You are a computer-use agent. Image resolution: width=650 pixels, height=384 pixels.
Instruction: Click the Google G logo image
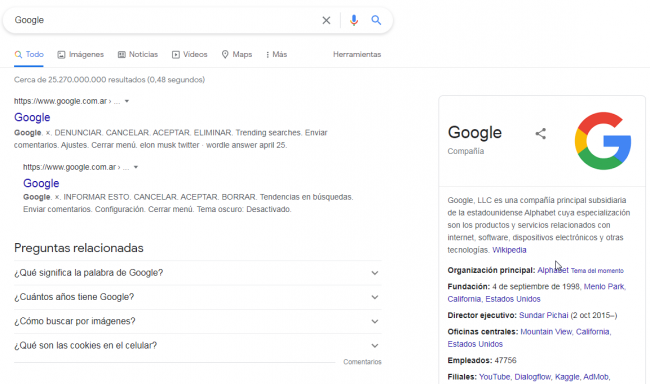click(603, 141)
